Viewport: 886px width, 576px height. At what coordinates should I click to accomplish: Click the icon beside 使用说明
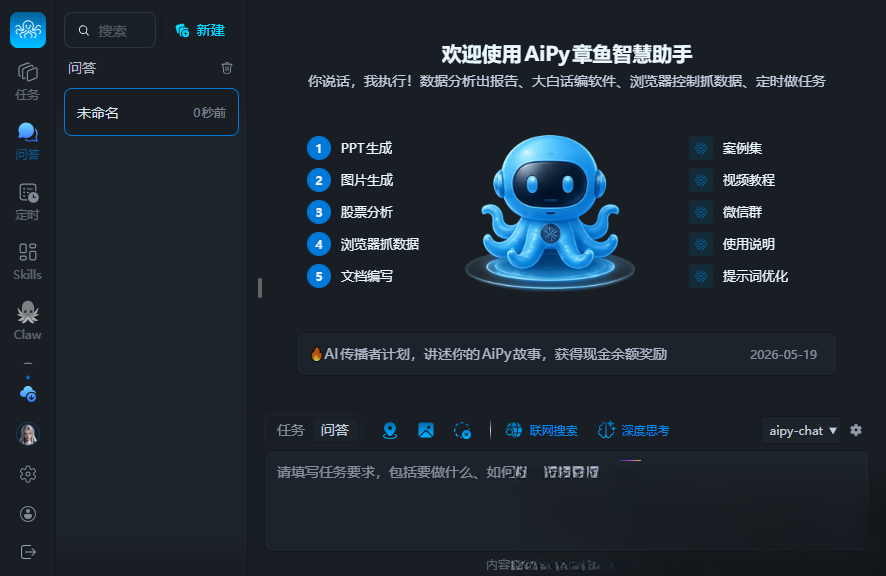point(701,244)
